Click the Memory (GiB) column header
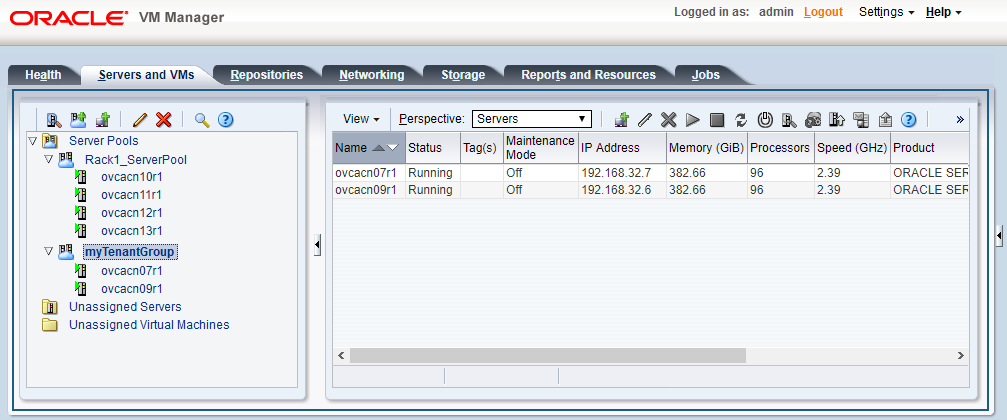Image resolution: width=1007 pixels, height=420 pixels. [x=706, y=148]
